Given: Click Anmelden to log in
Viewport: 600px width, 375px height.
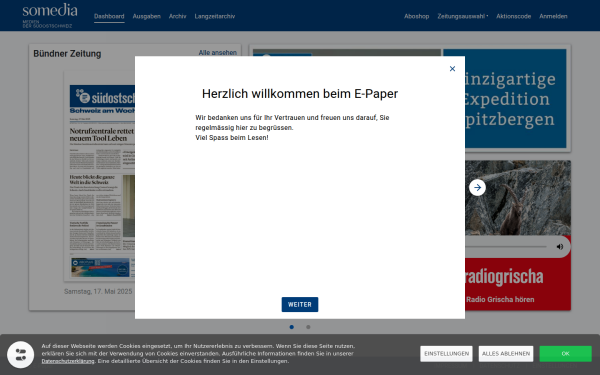Looking at the screenshot, I should tap(553, 16).
